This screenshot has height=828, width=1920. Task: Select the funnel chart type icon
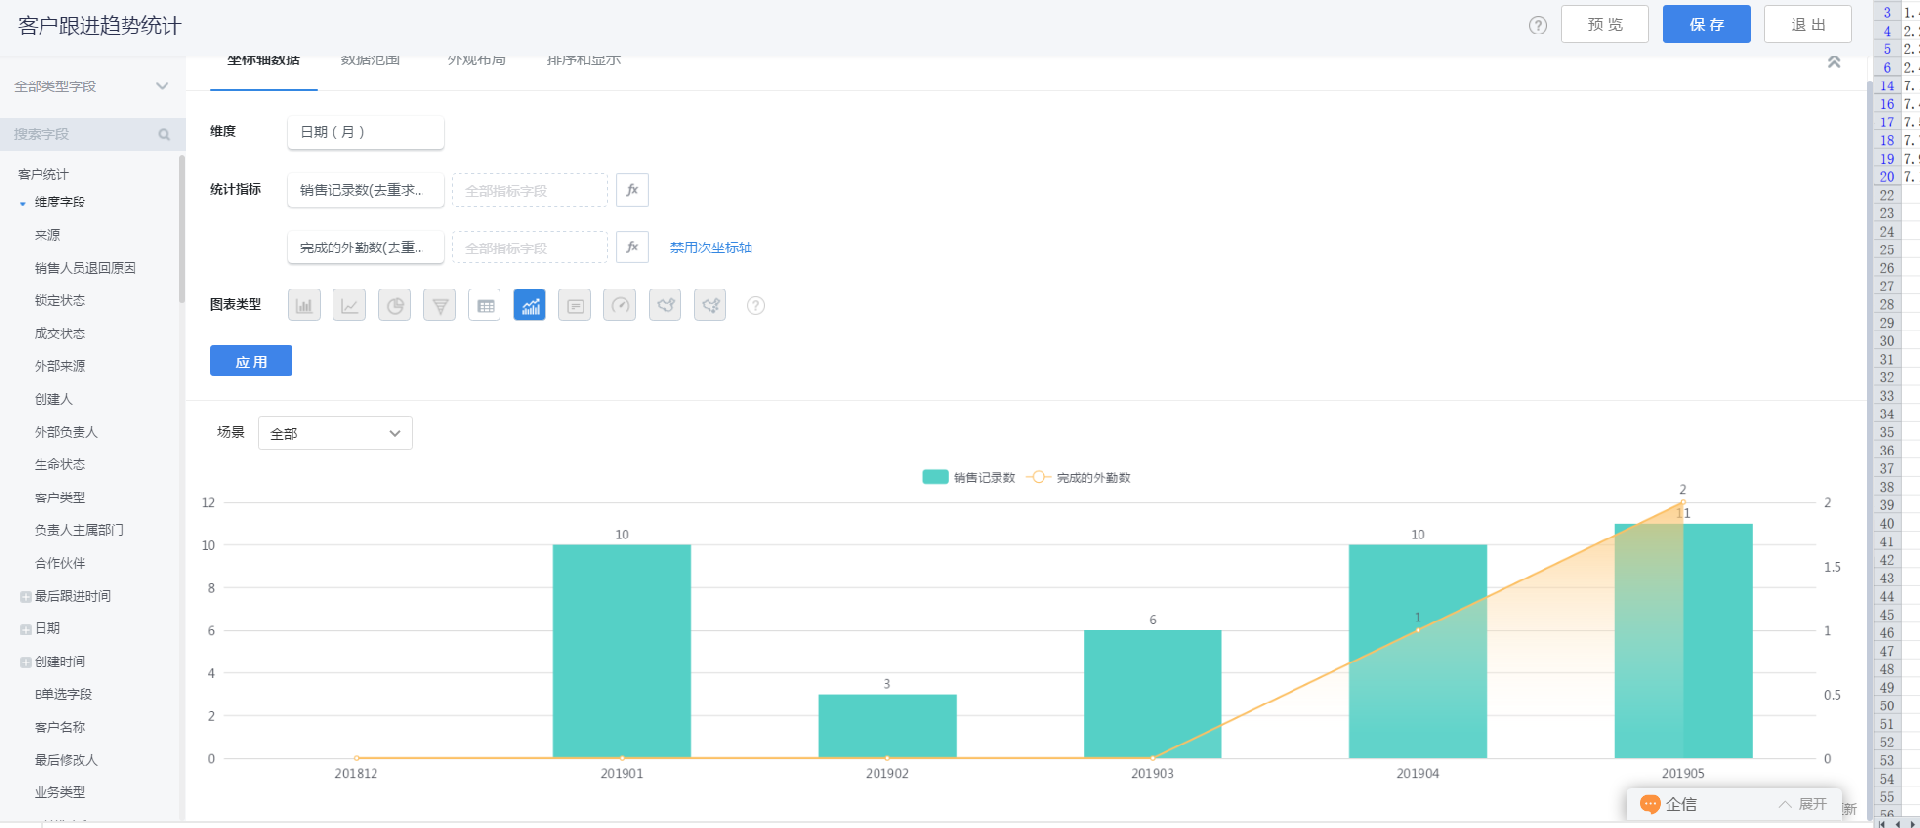point(440,305)
